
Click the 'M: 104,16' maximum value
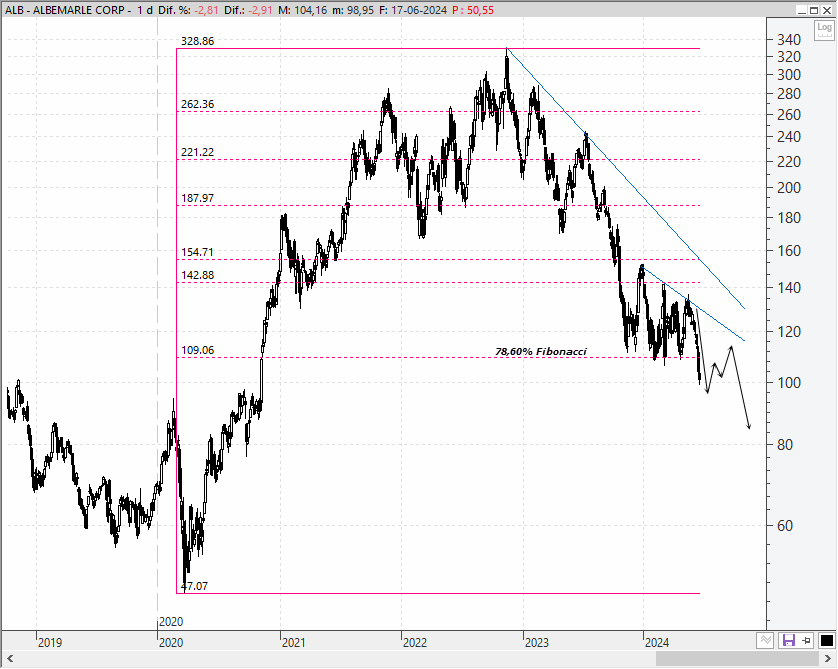click(x=302, y=10)
